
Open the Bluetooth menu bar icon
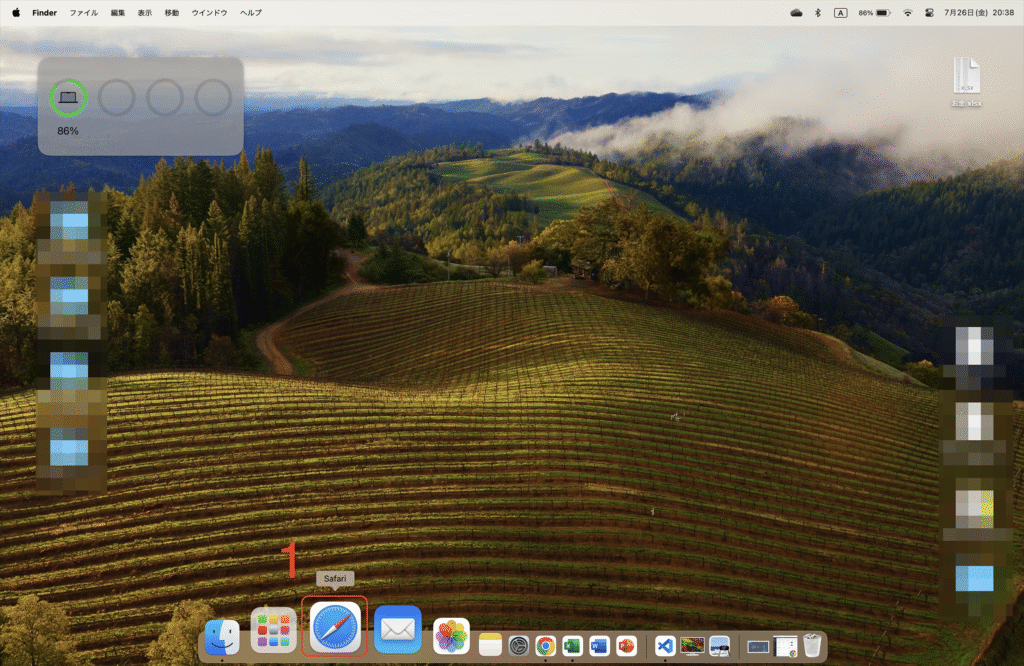(818, 12)
